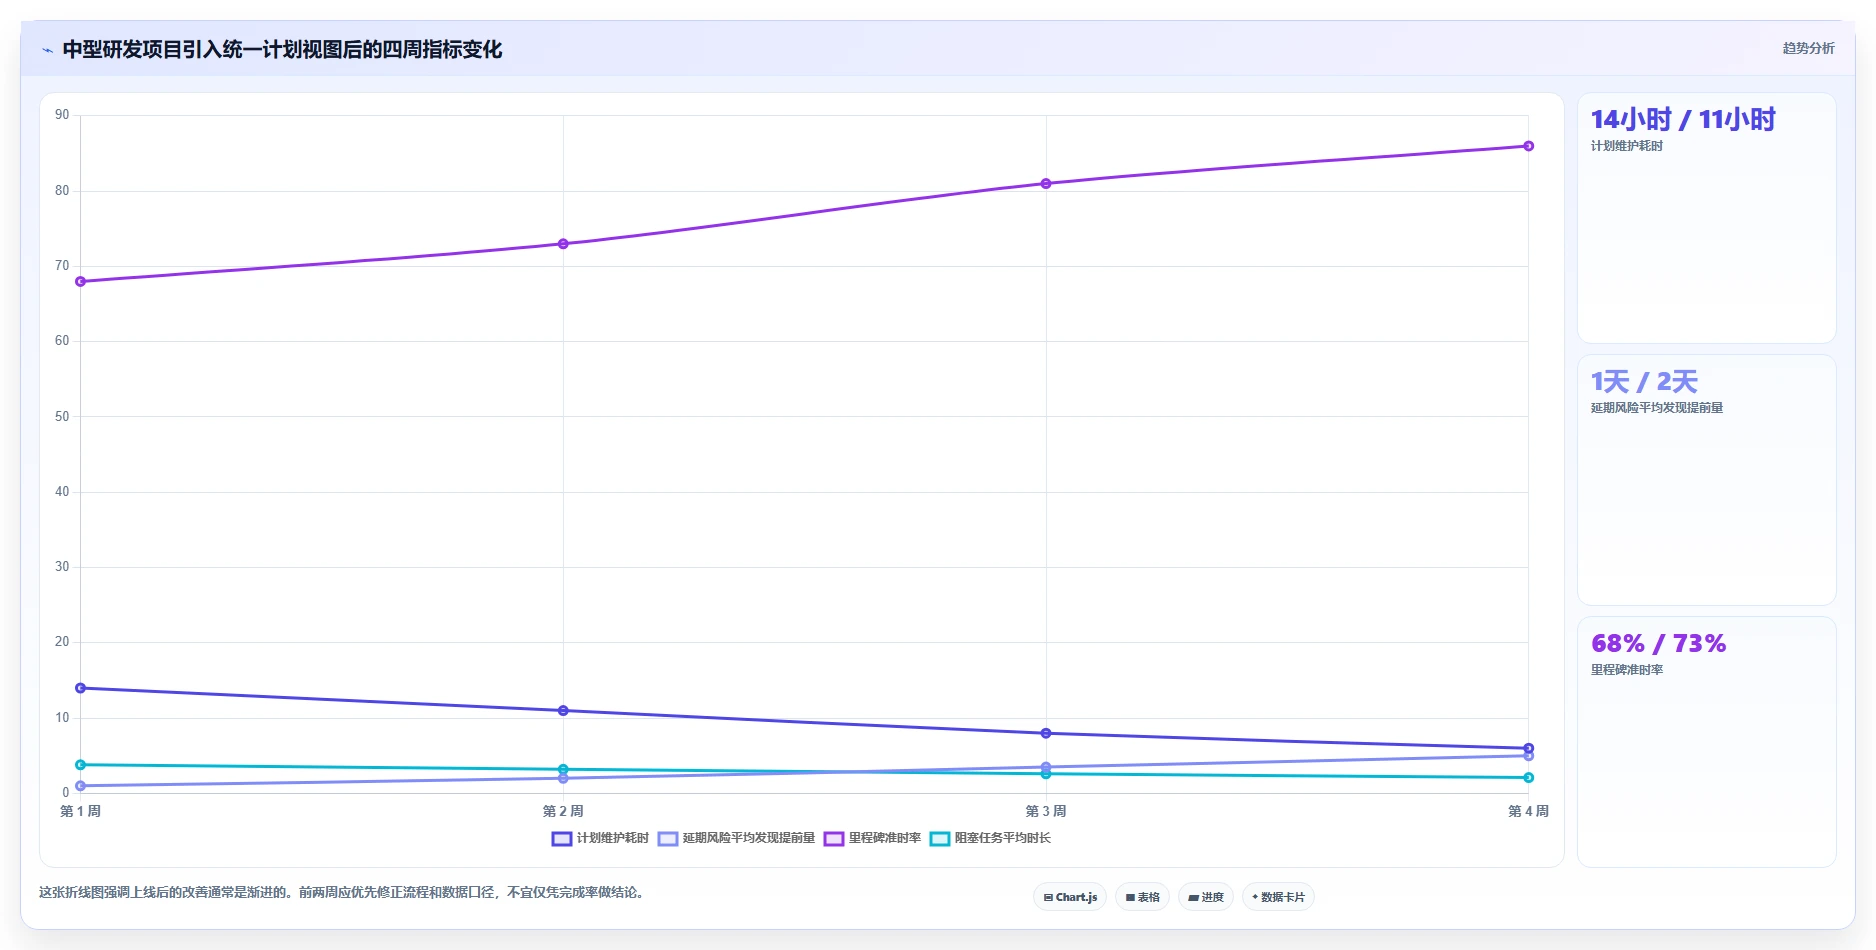
Task: Open the 1天 / 2天 metric card
Action: (x=1706, y=480)
